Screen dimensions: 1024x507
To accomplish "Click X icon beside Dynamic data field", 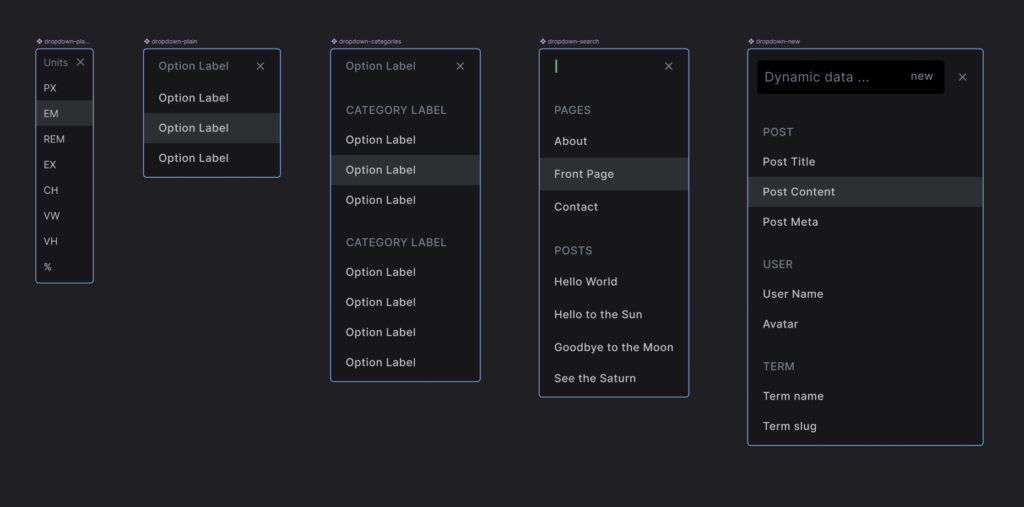I will click(x=962, y=77).
